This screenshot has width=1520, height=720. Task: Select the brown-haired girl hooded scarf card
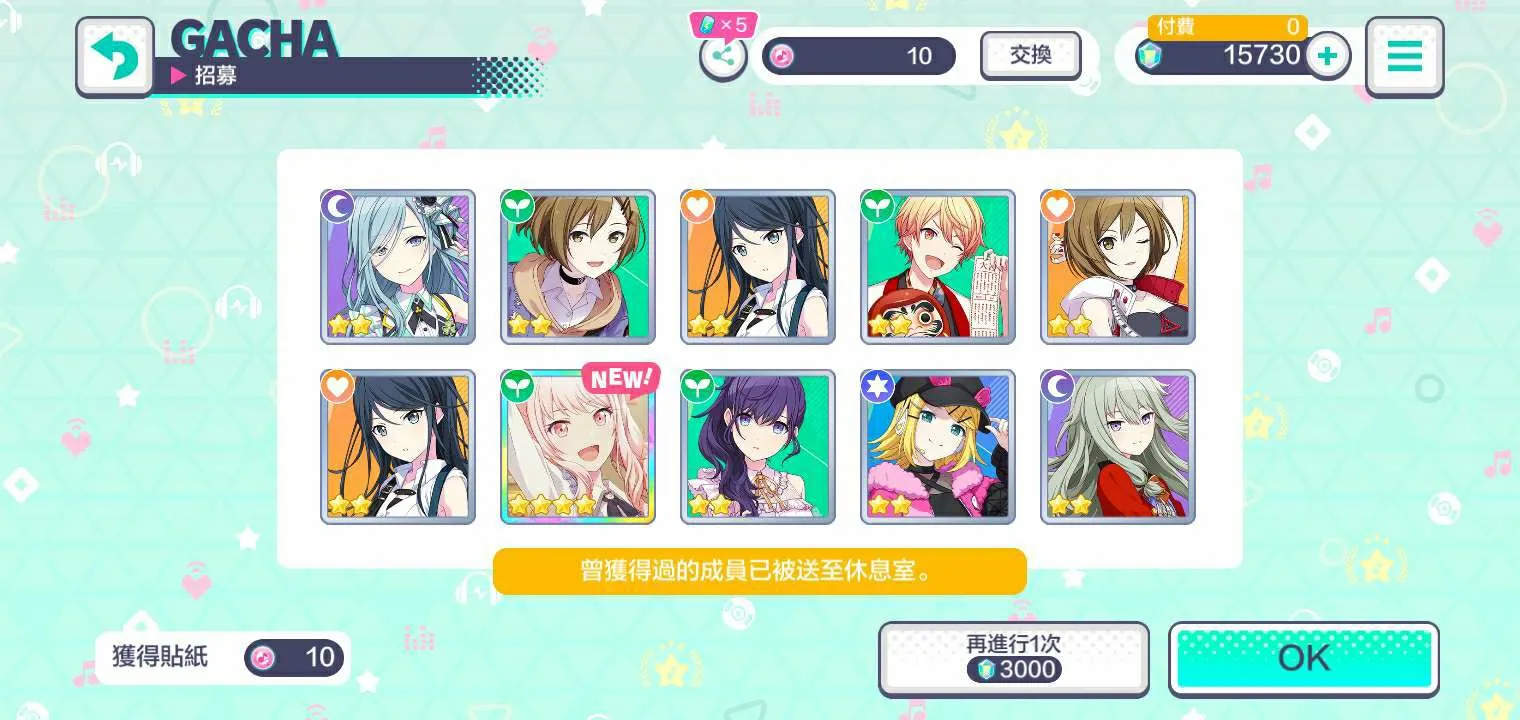click(578, 267)
